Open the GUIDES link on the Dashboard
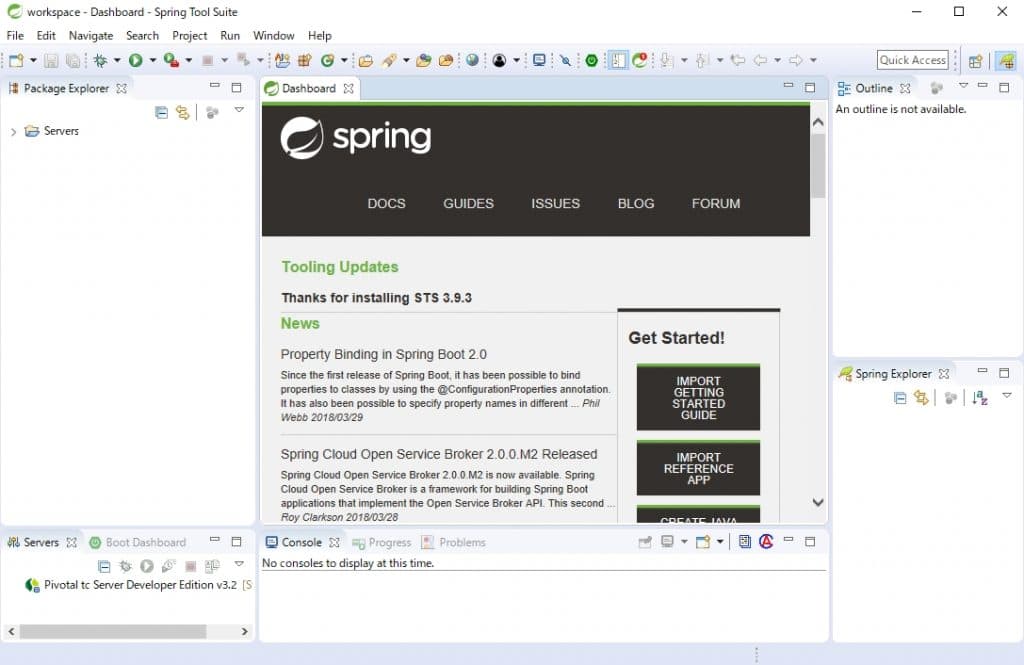Screen dimensions: 1024x665 coord(468,203)
